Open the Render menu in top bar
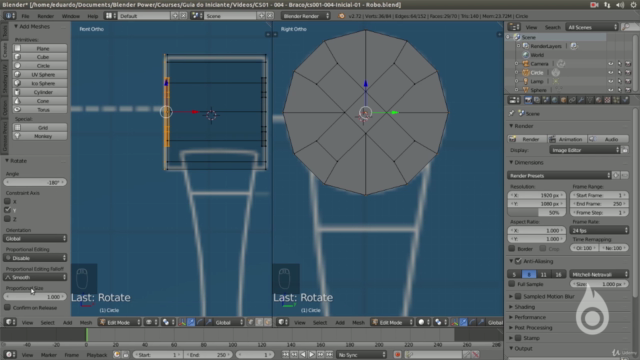 coord(46,16)
